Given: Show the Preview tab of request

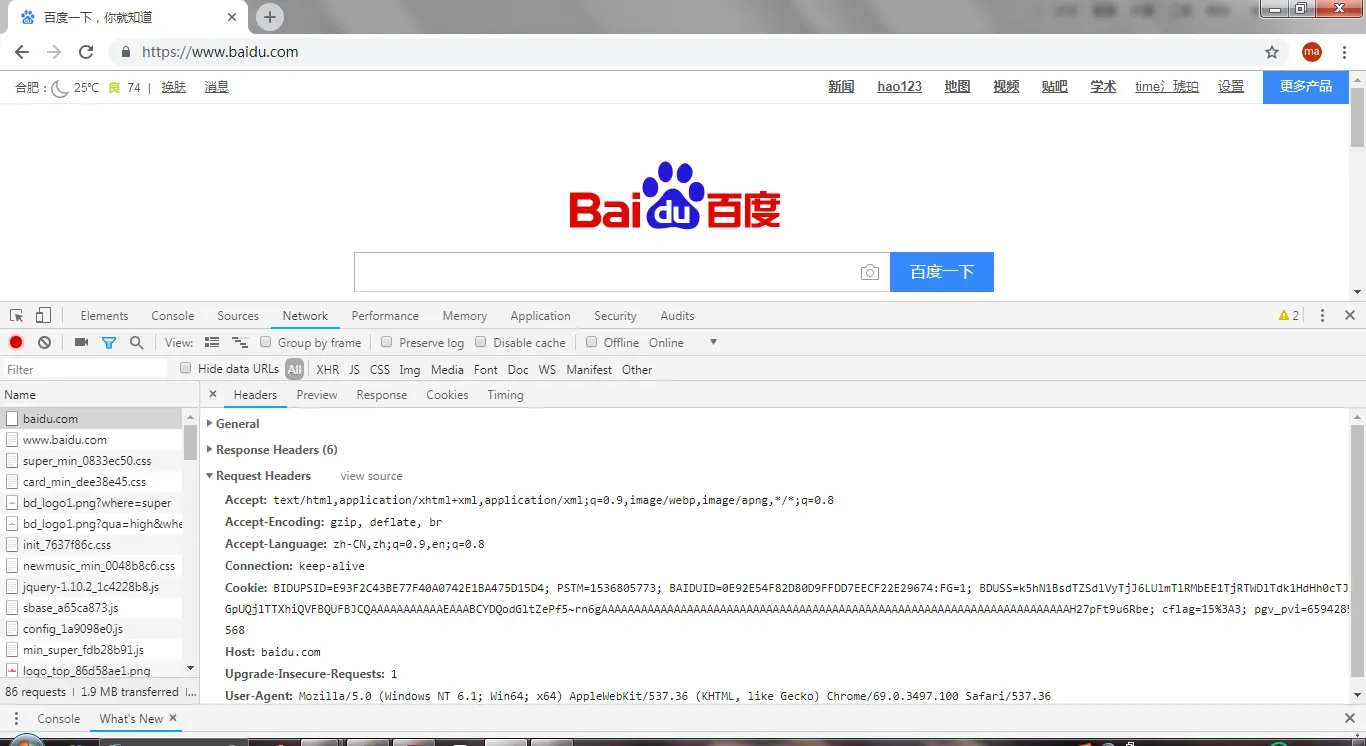Looking at the screenshot, I should [317, 395].
